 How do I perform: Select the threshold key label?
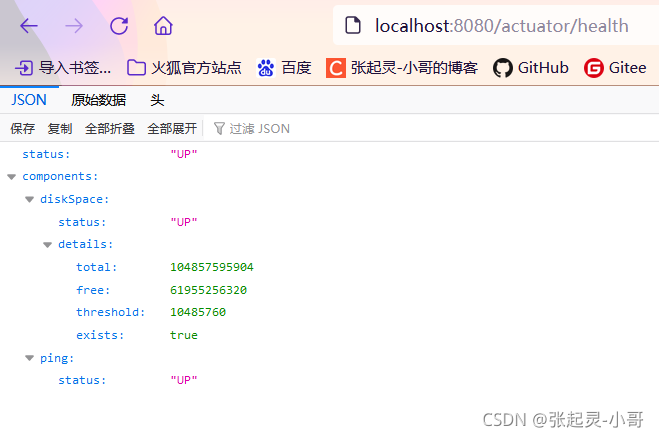(111, 312)
